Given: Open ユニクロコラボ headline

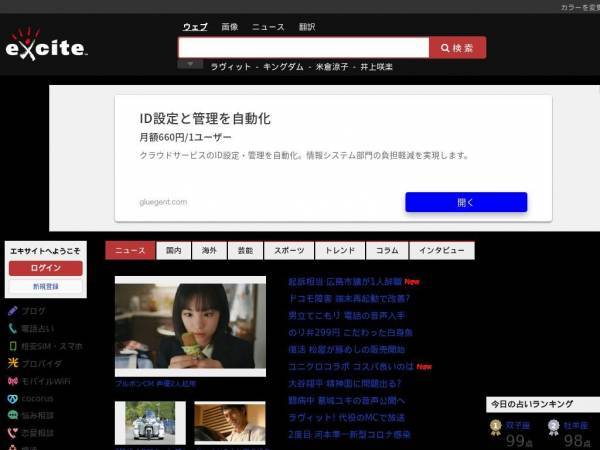Looking at the screenshot, I should (x=351, y=366).
